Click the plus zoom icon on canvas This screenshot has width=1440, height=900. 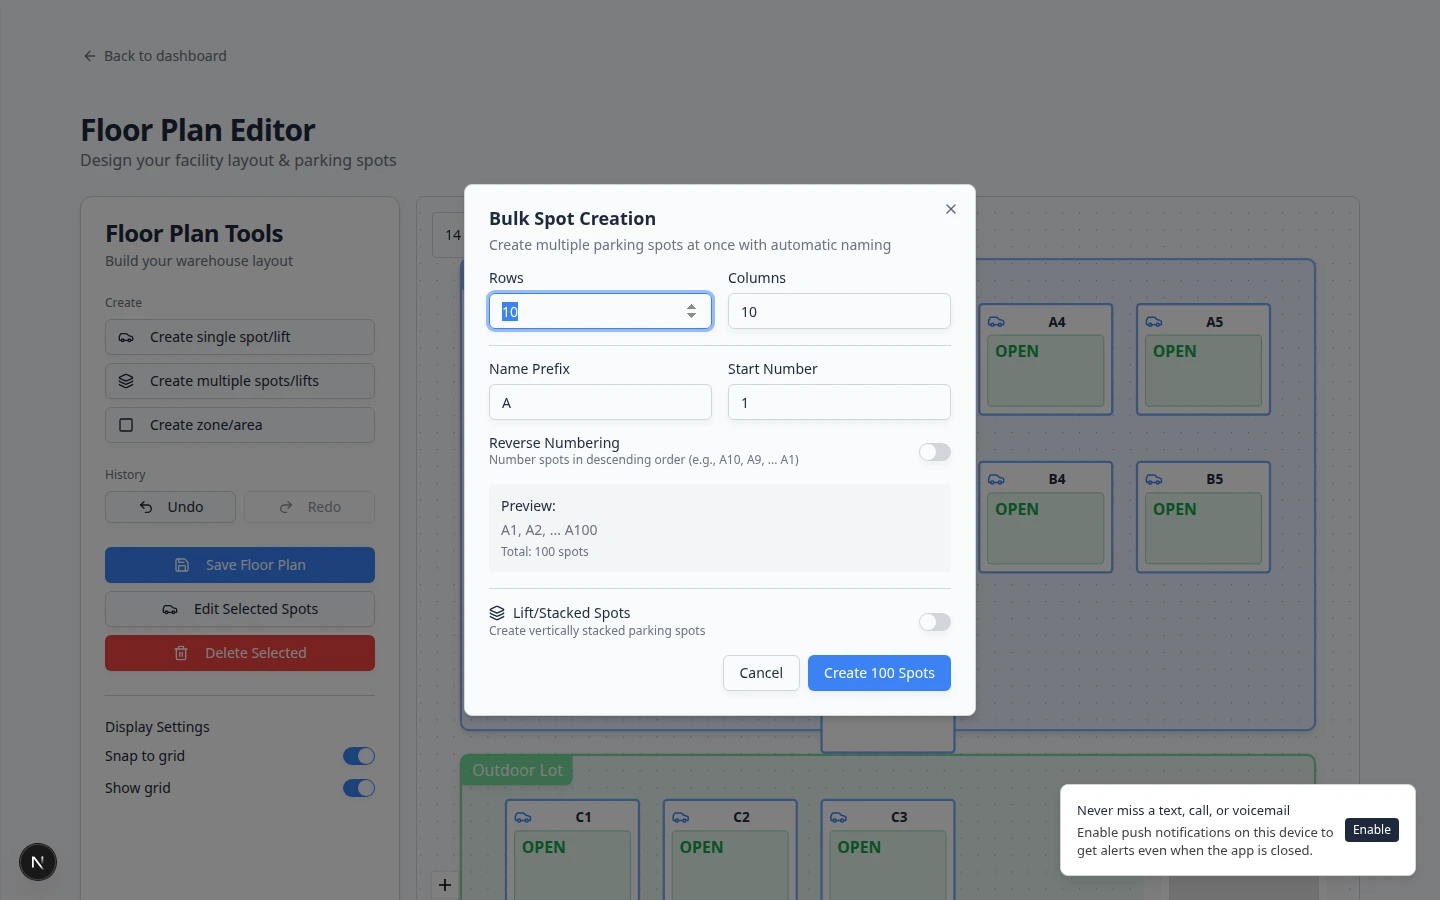tap(445, 885)
